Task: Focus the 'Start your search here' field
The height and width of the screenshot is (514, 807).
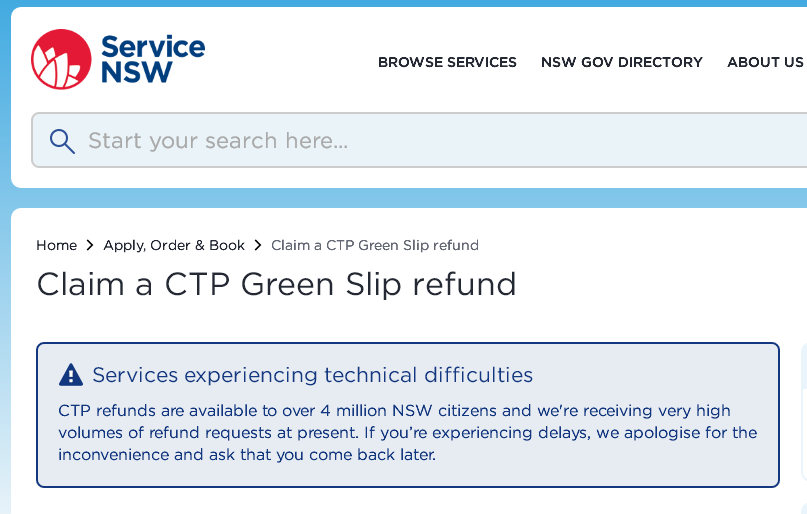Action: (x=419, y=140)
